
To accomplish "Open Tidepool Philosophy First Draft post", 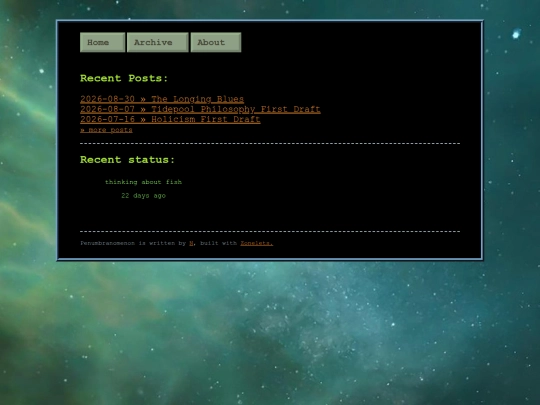I will coord(200,109).
